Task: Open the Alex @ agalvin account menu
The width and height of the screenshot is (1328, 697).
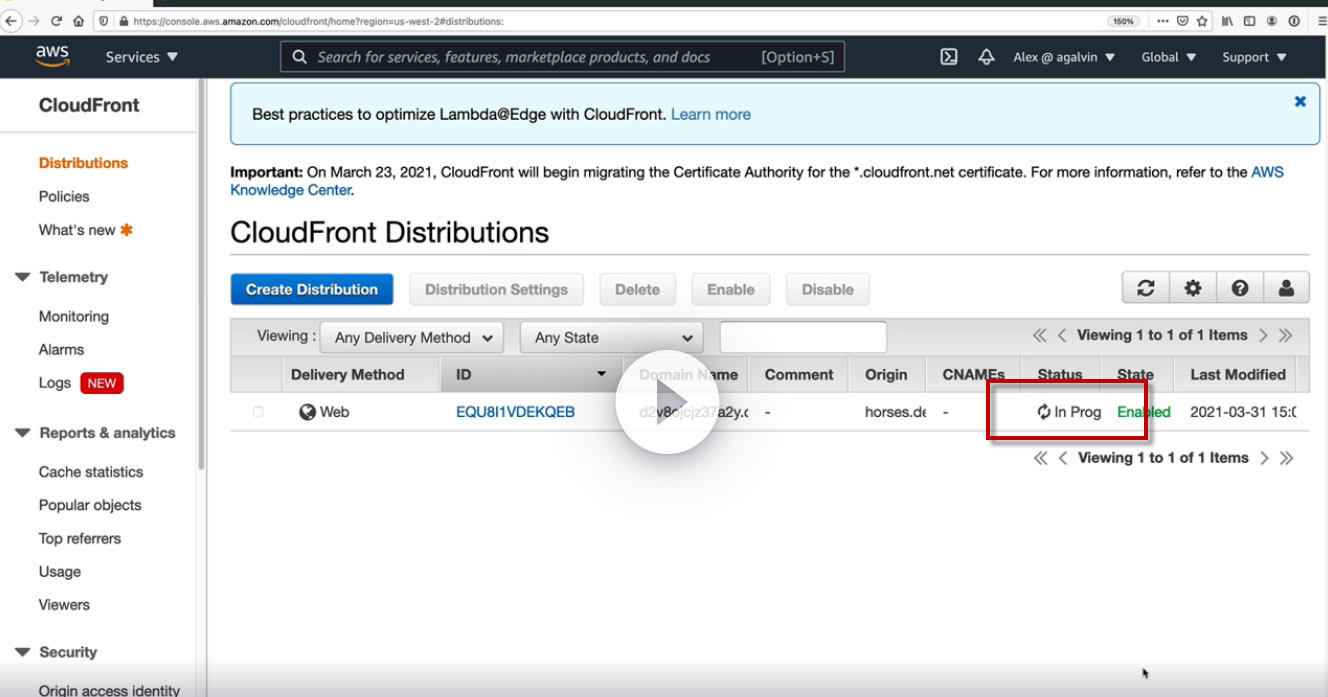Action: [x=1064, y=57]
